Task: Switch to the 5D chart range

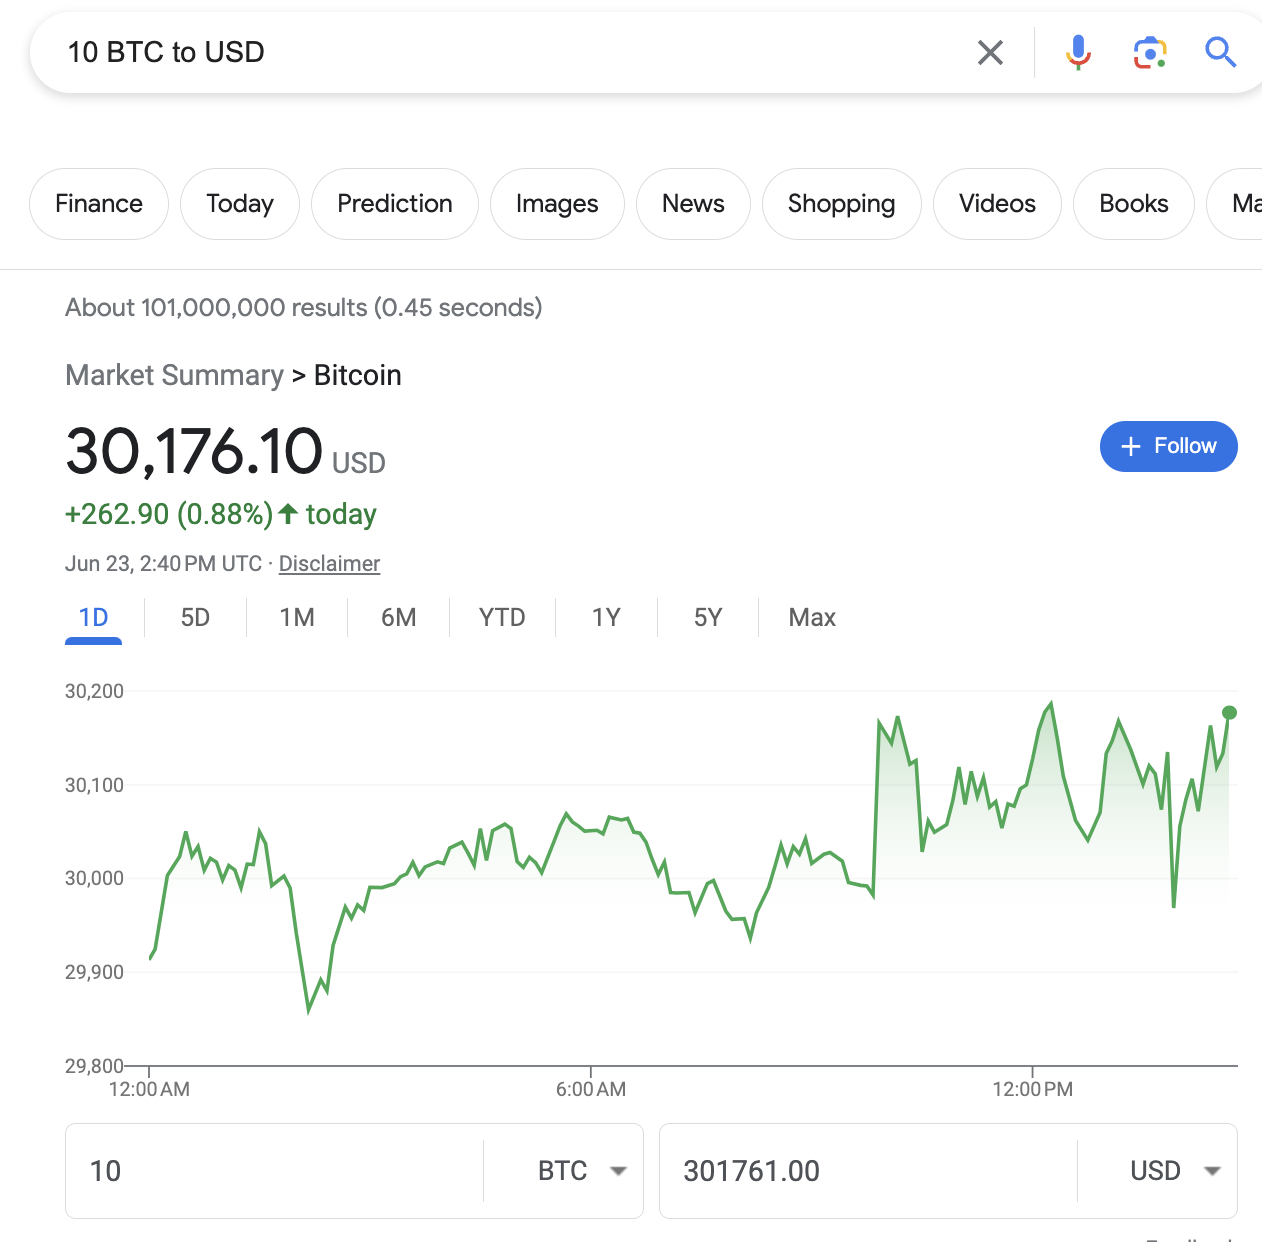Action: click(x=195, y=617)
